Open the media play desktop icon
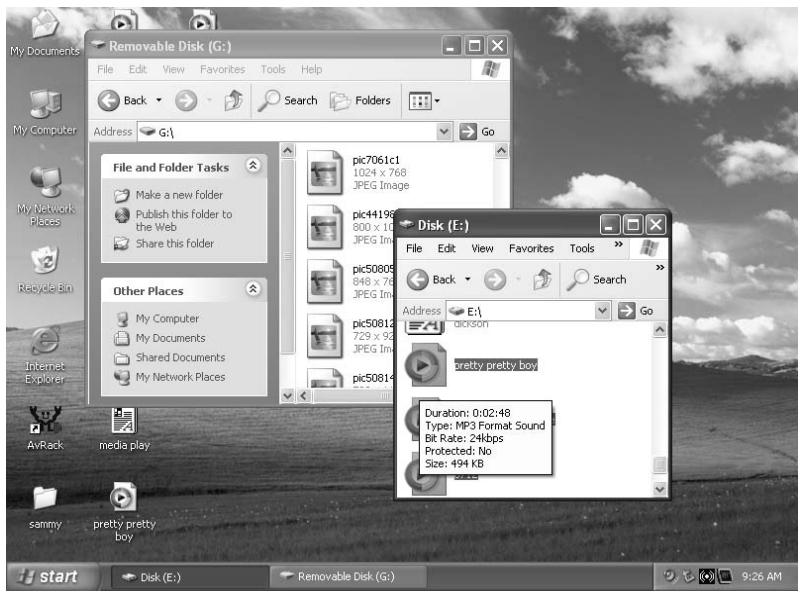803x593 pixels. click(124, 428)
